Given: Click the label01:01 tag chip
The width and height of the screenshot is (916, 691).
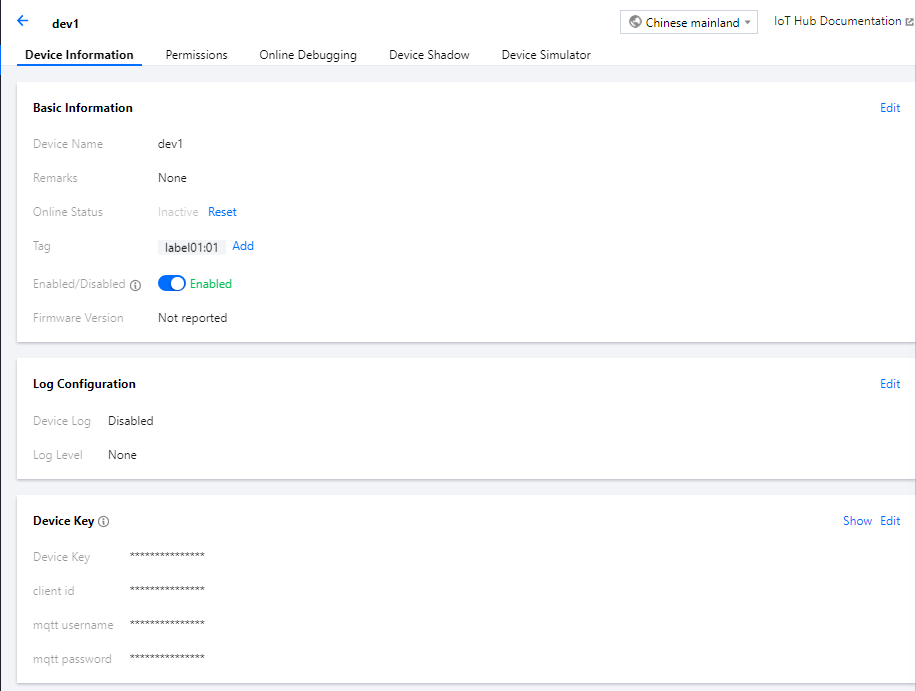Looking at the screenshot, I should pyautogui.click(x=191, y=247).
